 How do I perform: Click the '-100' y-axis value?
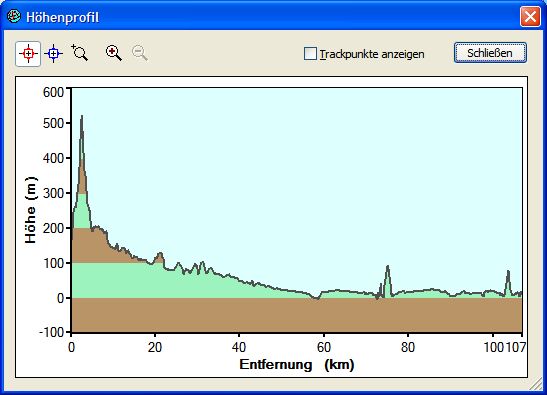coord(52,332)
